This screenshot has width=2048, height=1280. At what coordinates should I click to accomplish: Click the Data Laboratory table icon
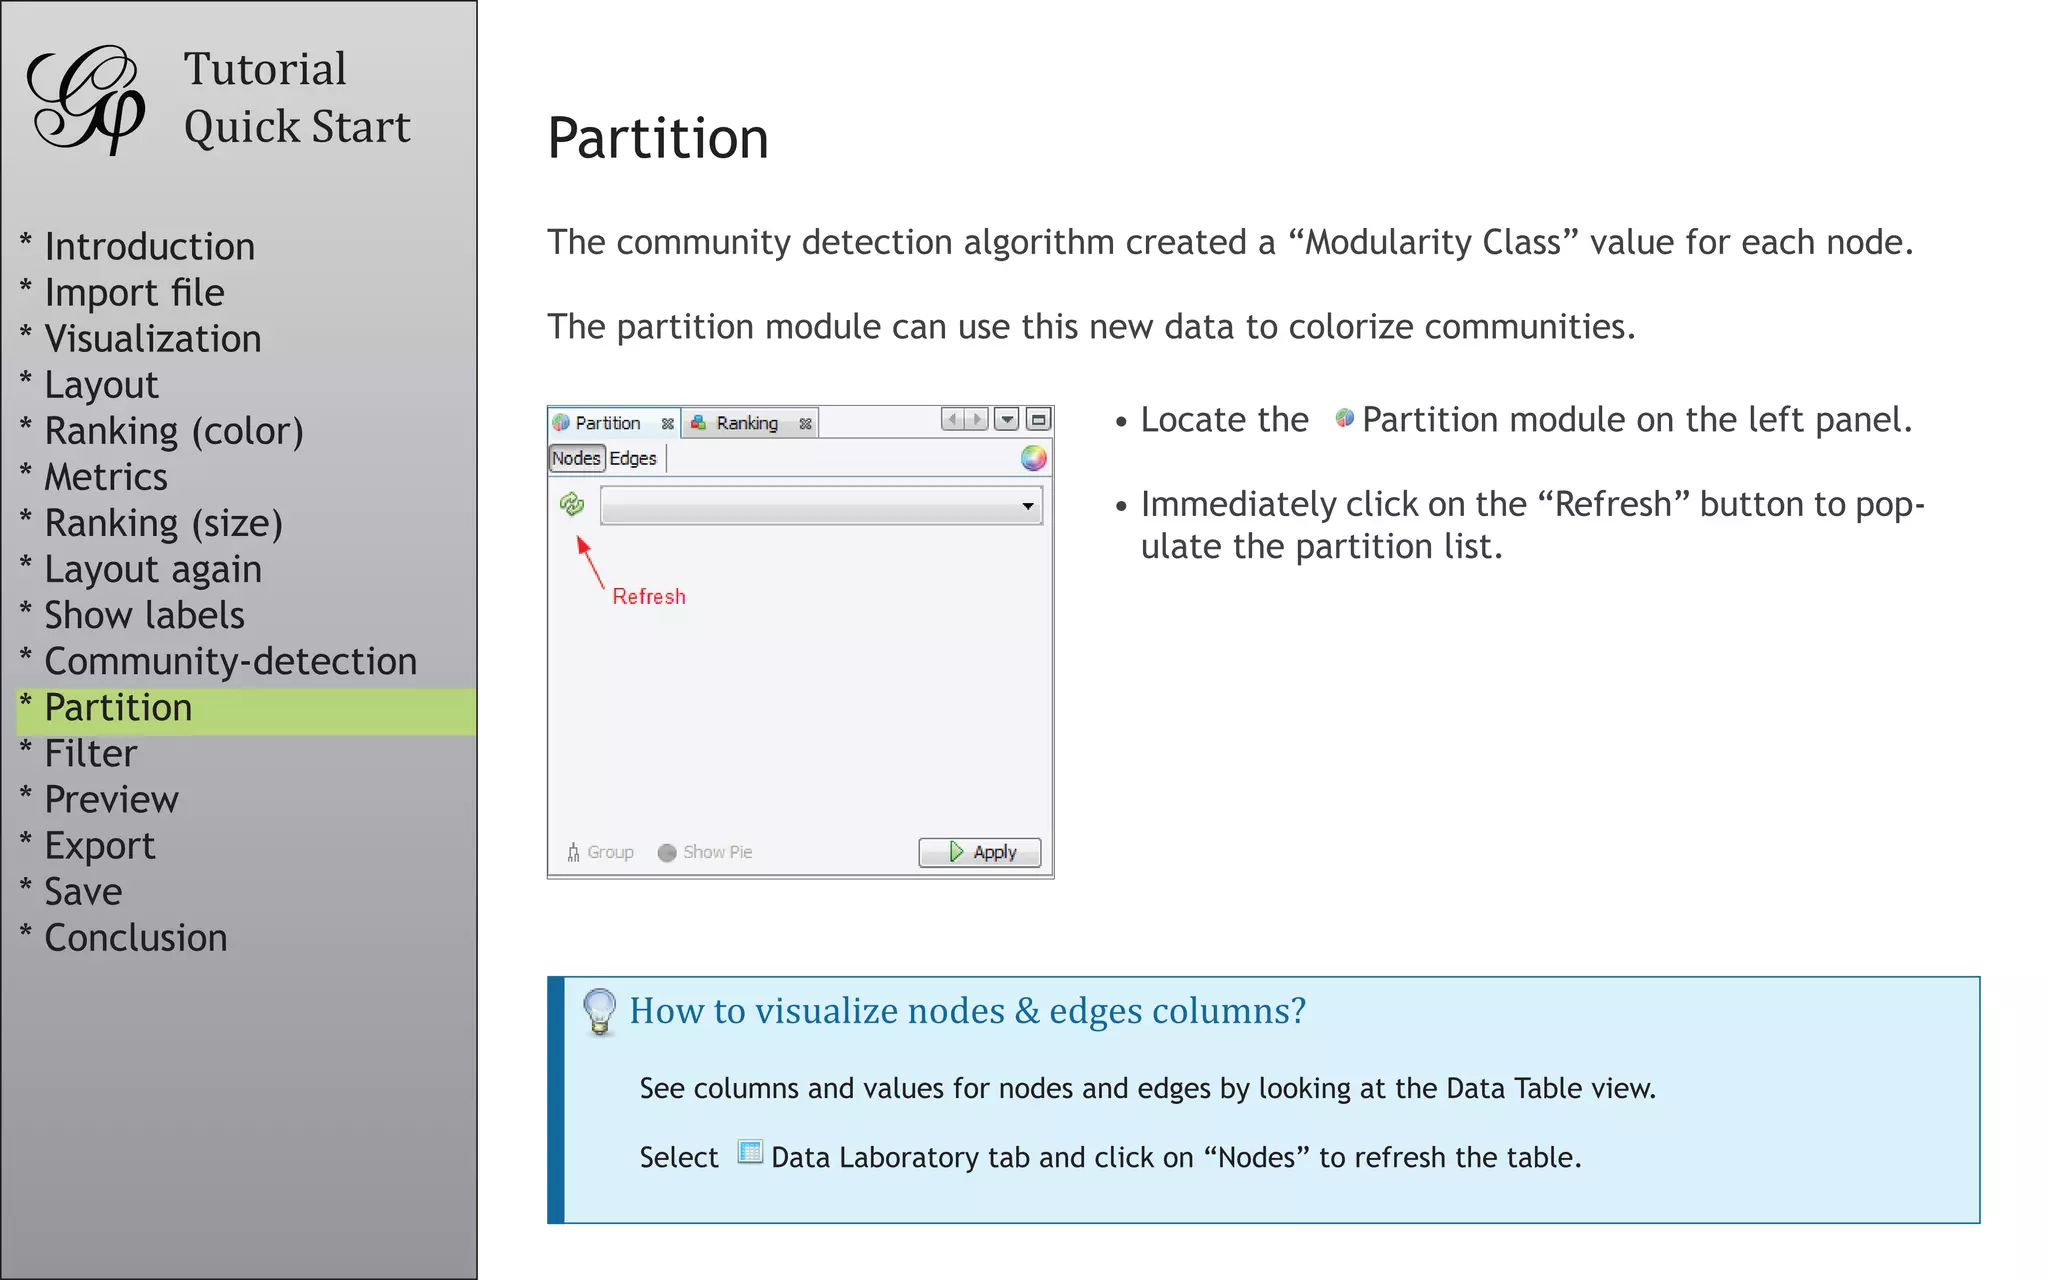[750, 1152]
